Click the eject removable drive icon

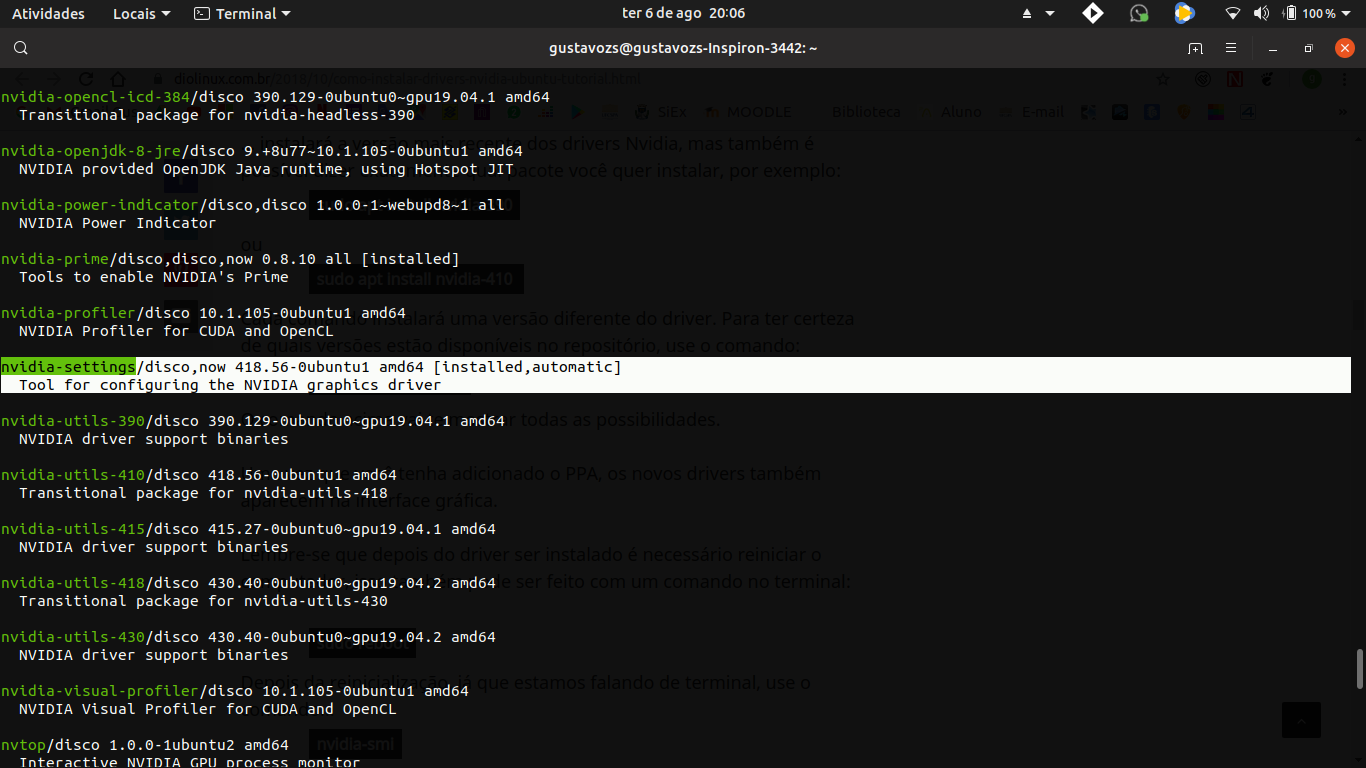(x=1027, y=14)
